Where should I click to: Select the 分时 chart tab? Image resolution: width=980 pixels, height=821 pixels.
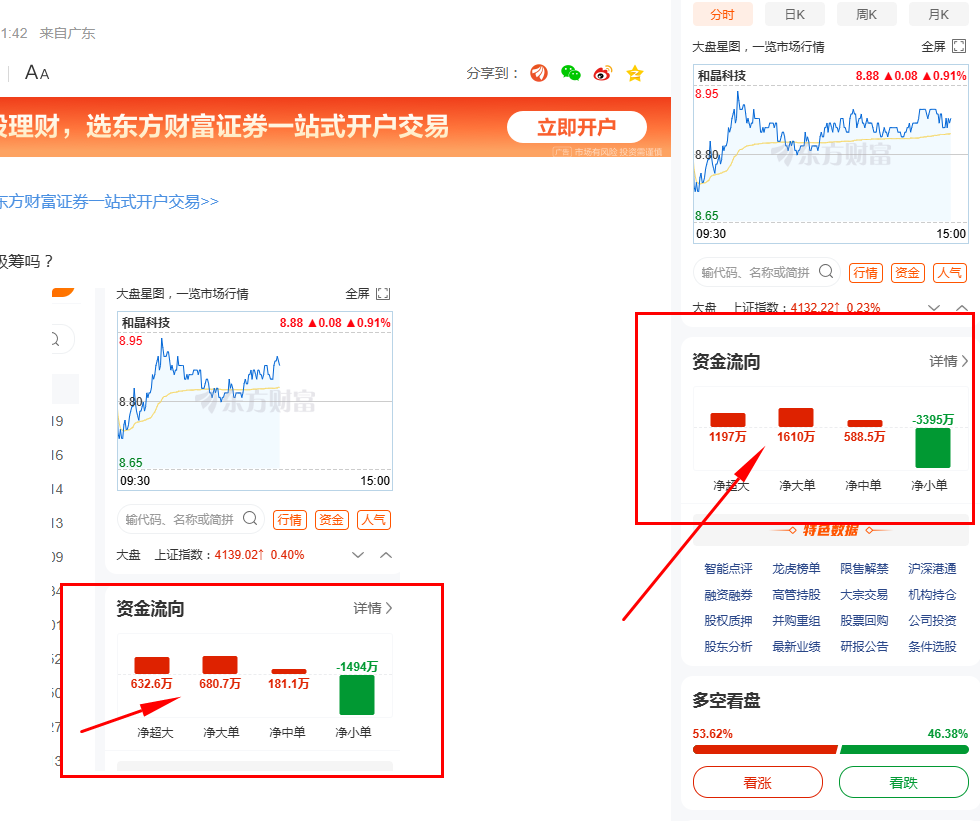click(x=722, y=14)
